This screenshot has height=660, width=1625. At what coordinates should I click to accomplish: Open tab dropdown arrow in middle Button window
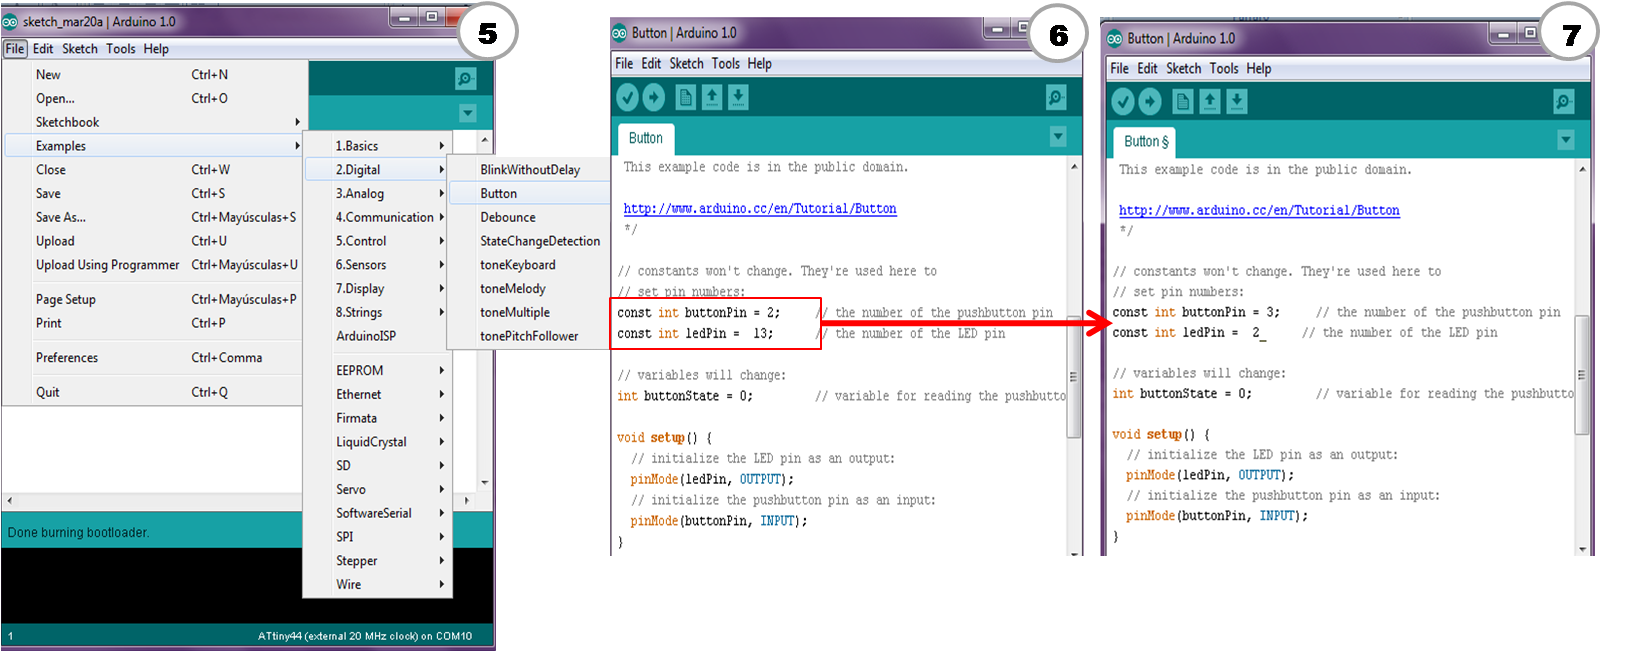(x=1059, y=136)
